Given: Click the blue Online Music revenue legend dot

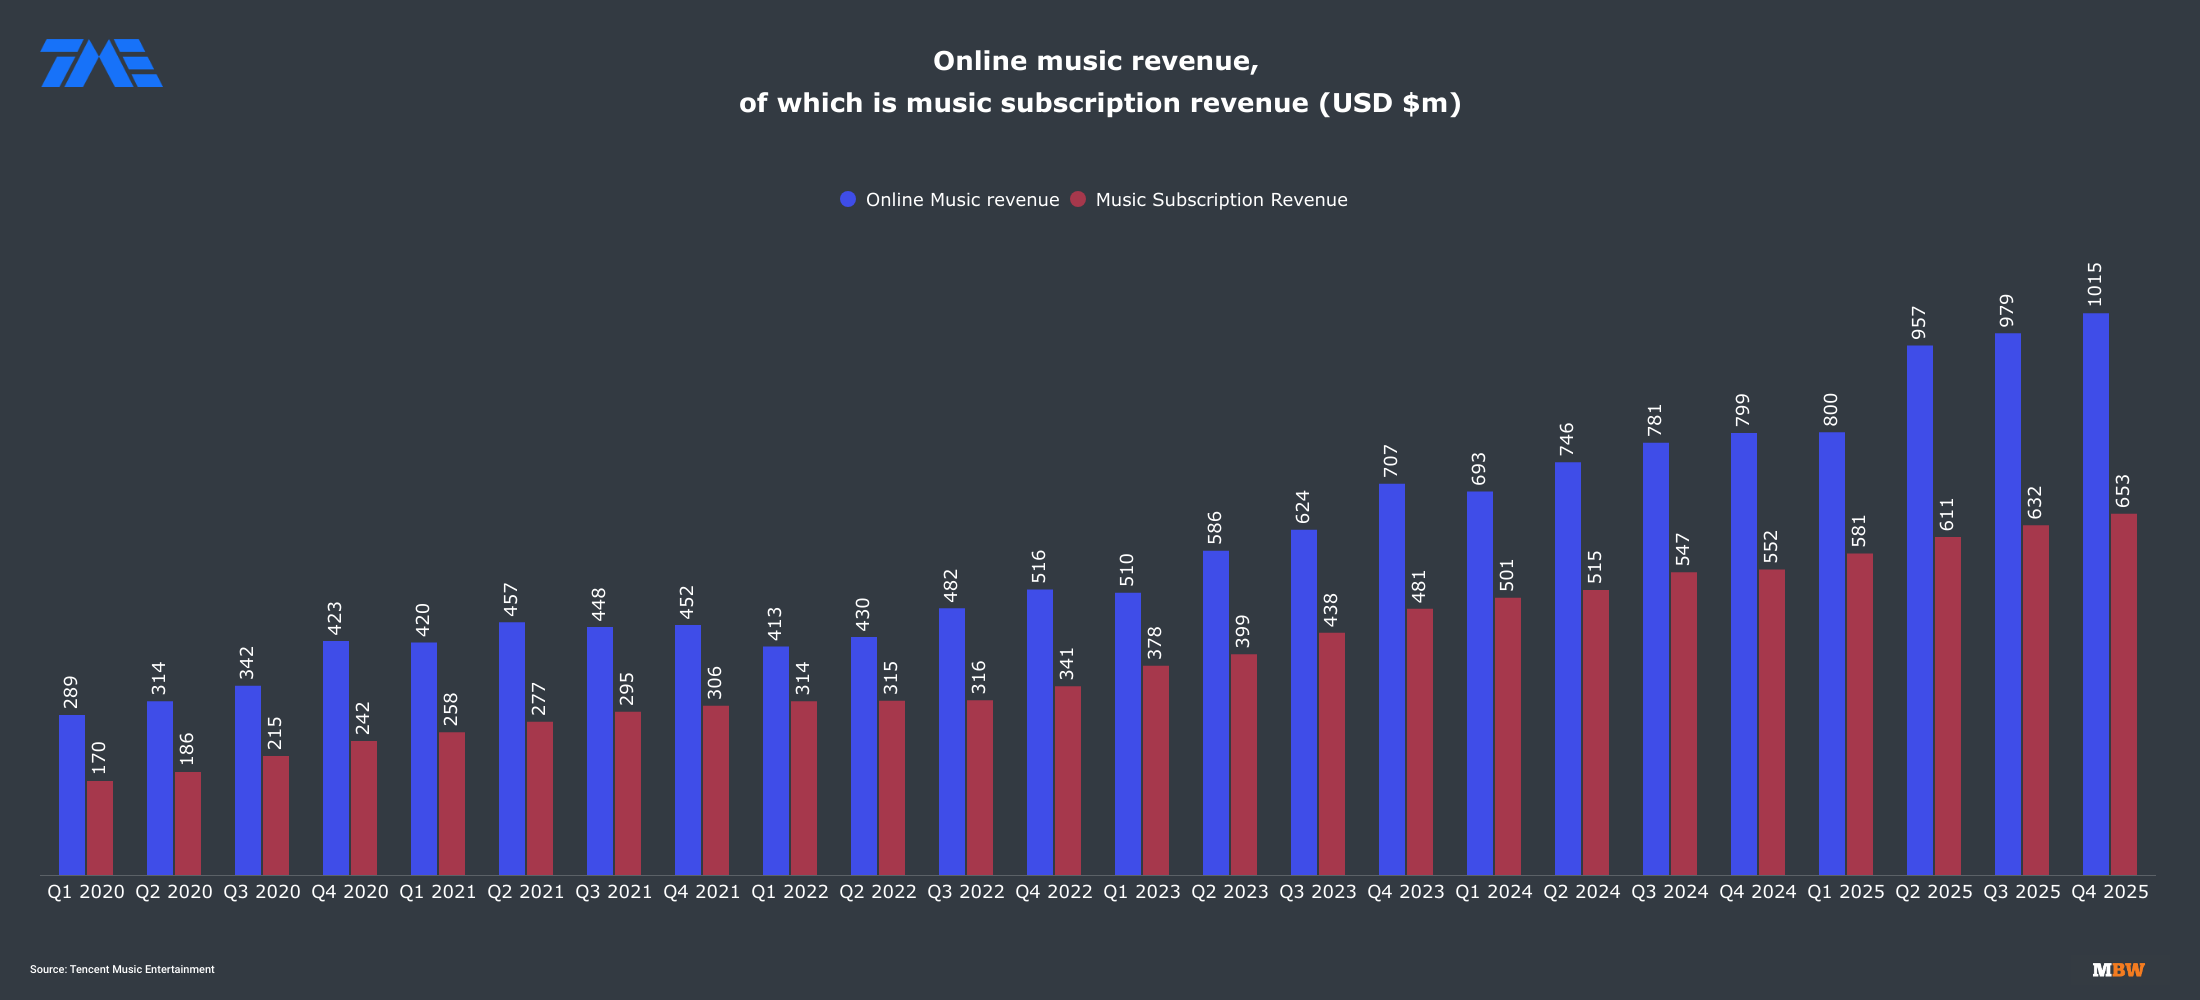Looking at the screenshot, I should 848,199.
